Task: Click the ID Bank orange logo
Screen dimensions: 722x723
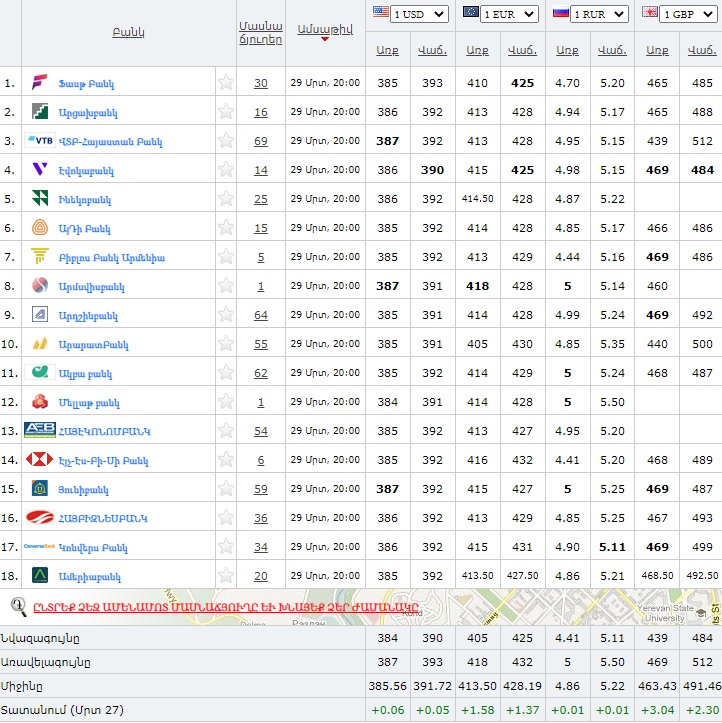Action: (40, 227)
